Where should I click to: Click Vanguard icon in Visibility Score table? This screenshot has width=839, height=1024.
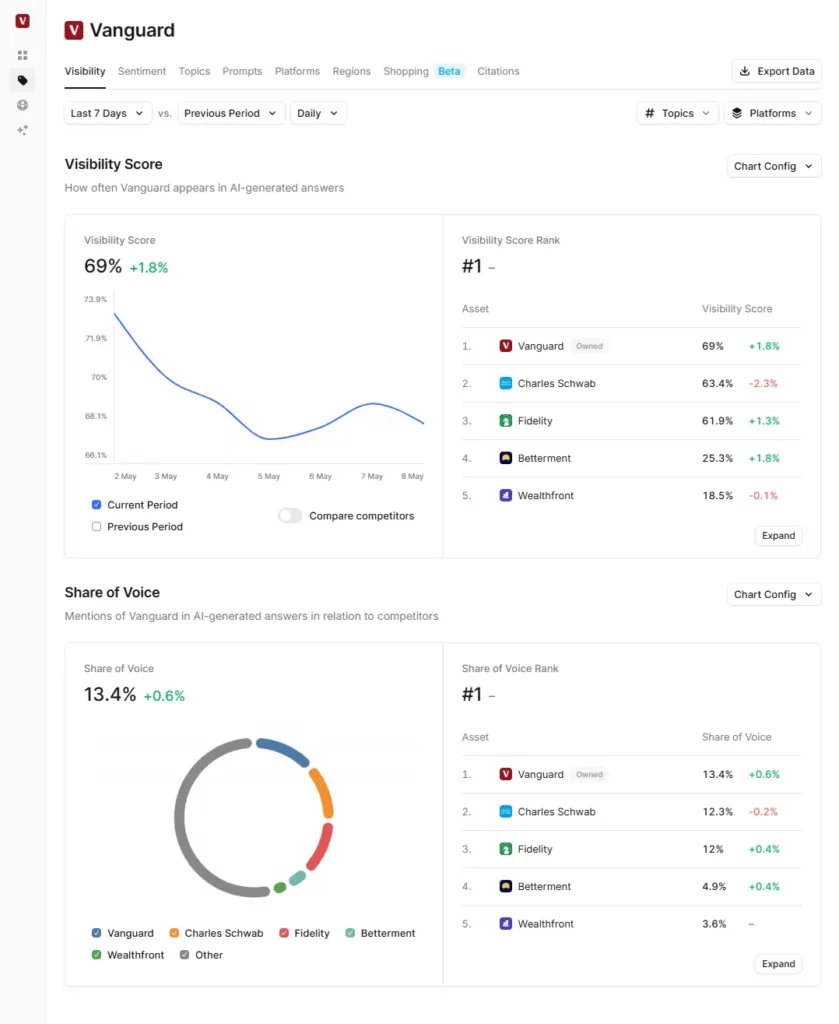[505, 346]
